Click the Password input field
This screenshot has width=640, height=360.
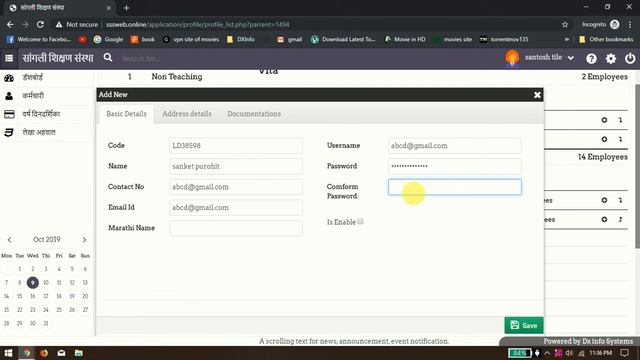pyautogui.click(x=455, y=166)
